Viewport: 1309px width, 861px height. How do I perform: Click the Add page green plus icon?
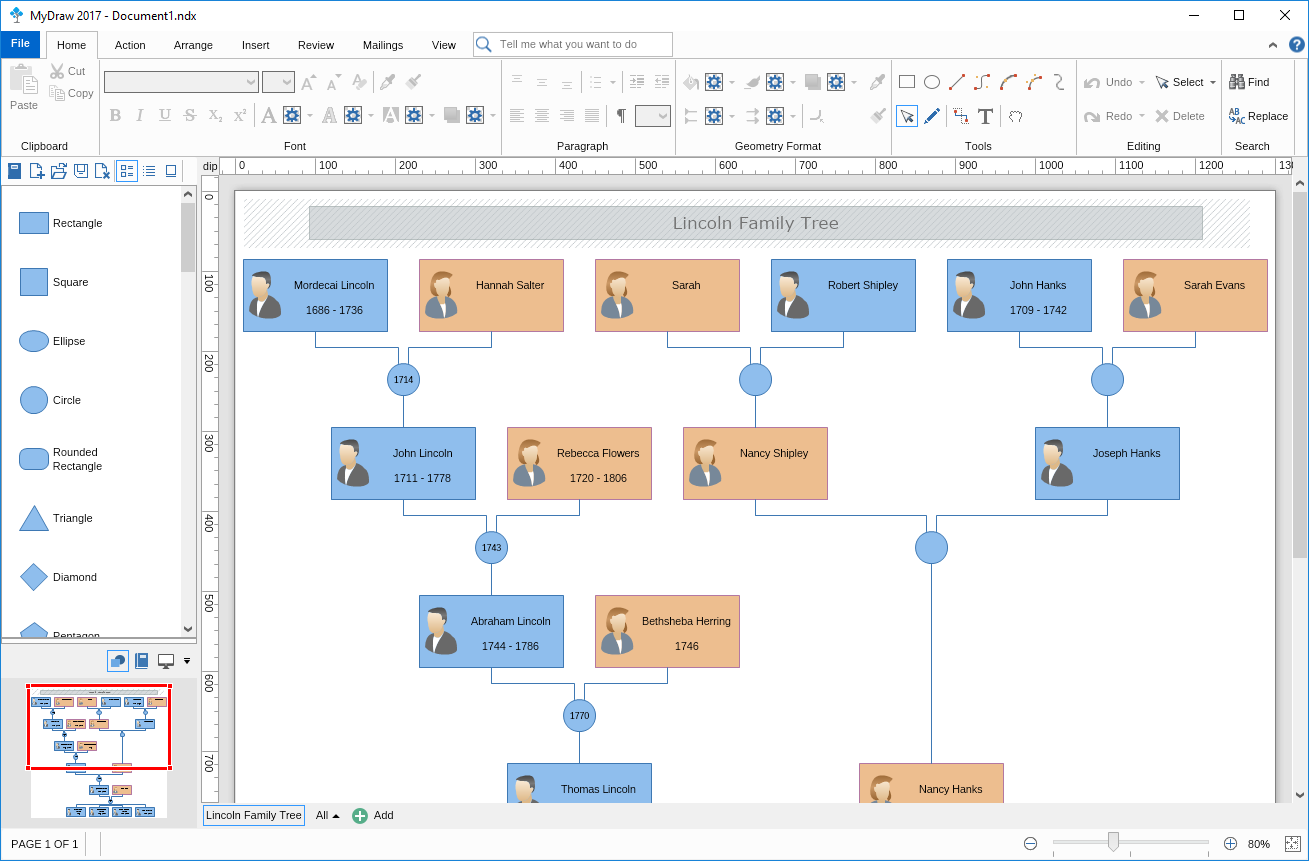(x=360, y=816)
